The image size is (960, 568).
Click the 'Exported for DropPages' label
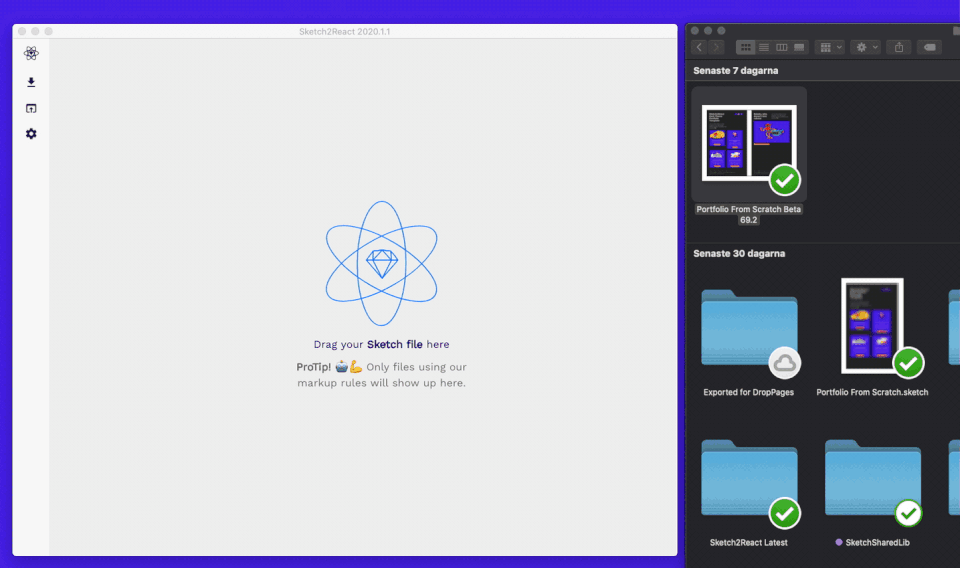pyautogui.click(x=748, y=392)
